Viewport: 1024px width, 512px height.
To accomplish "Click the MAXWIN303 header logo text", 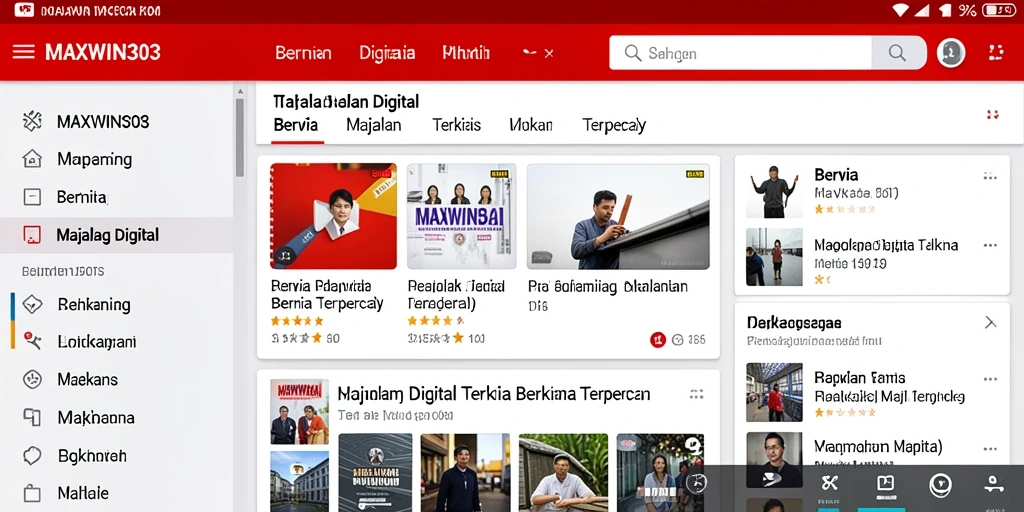I will click(x=103, y=52).
